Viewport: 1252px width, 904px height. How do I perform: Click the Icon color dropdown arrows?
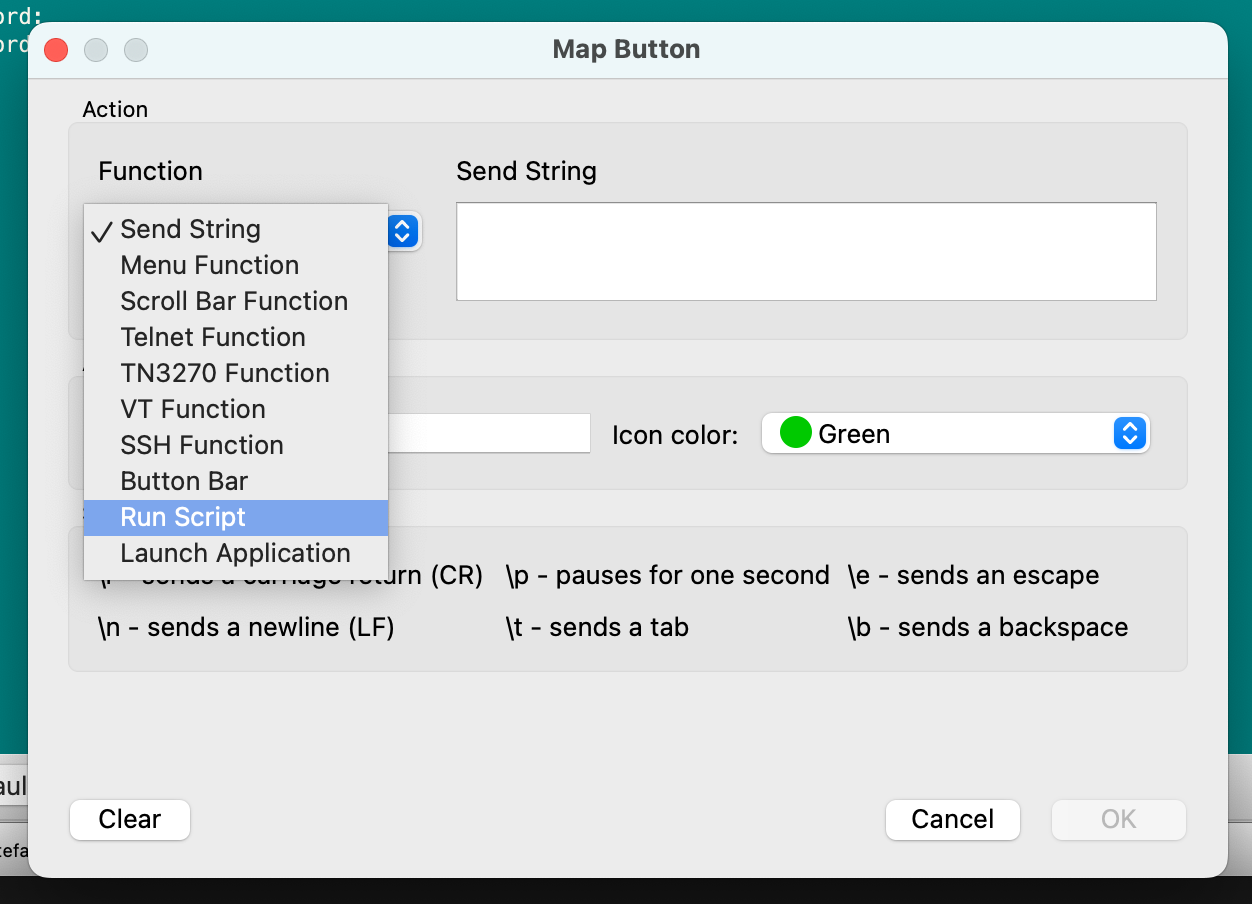coord(1129,434)
